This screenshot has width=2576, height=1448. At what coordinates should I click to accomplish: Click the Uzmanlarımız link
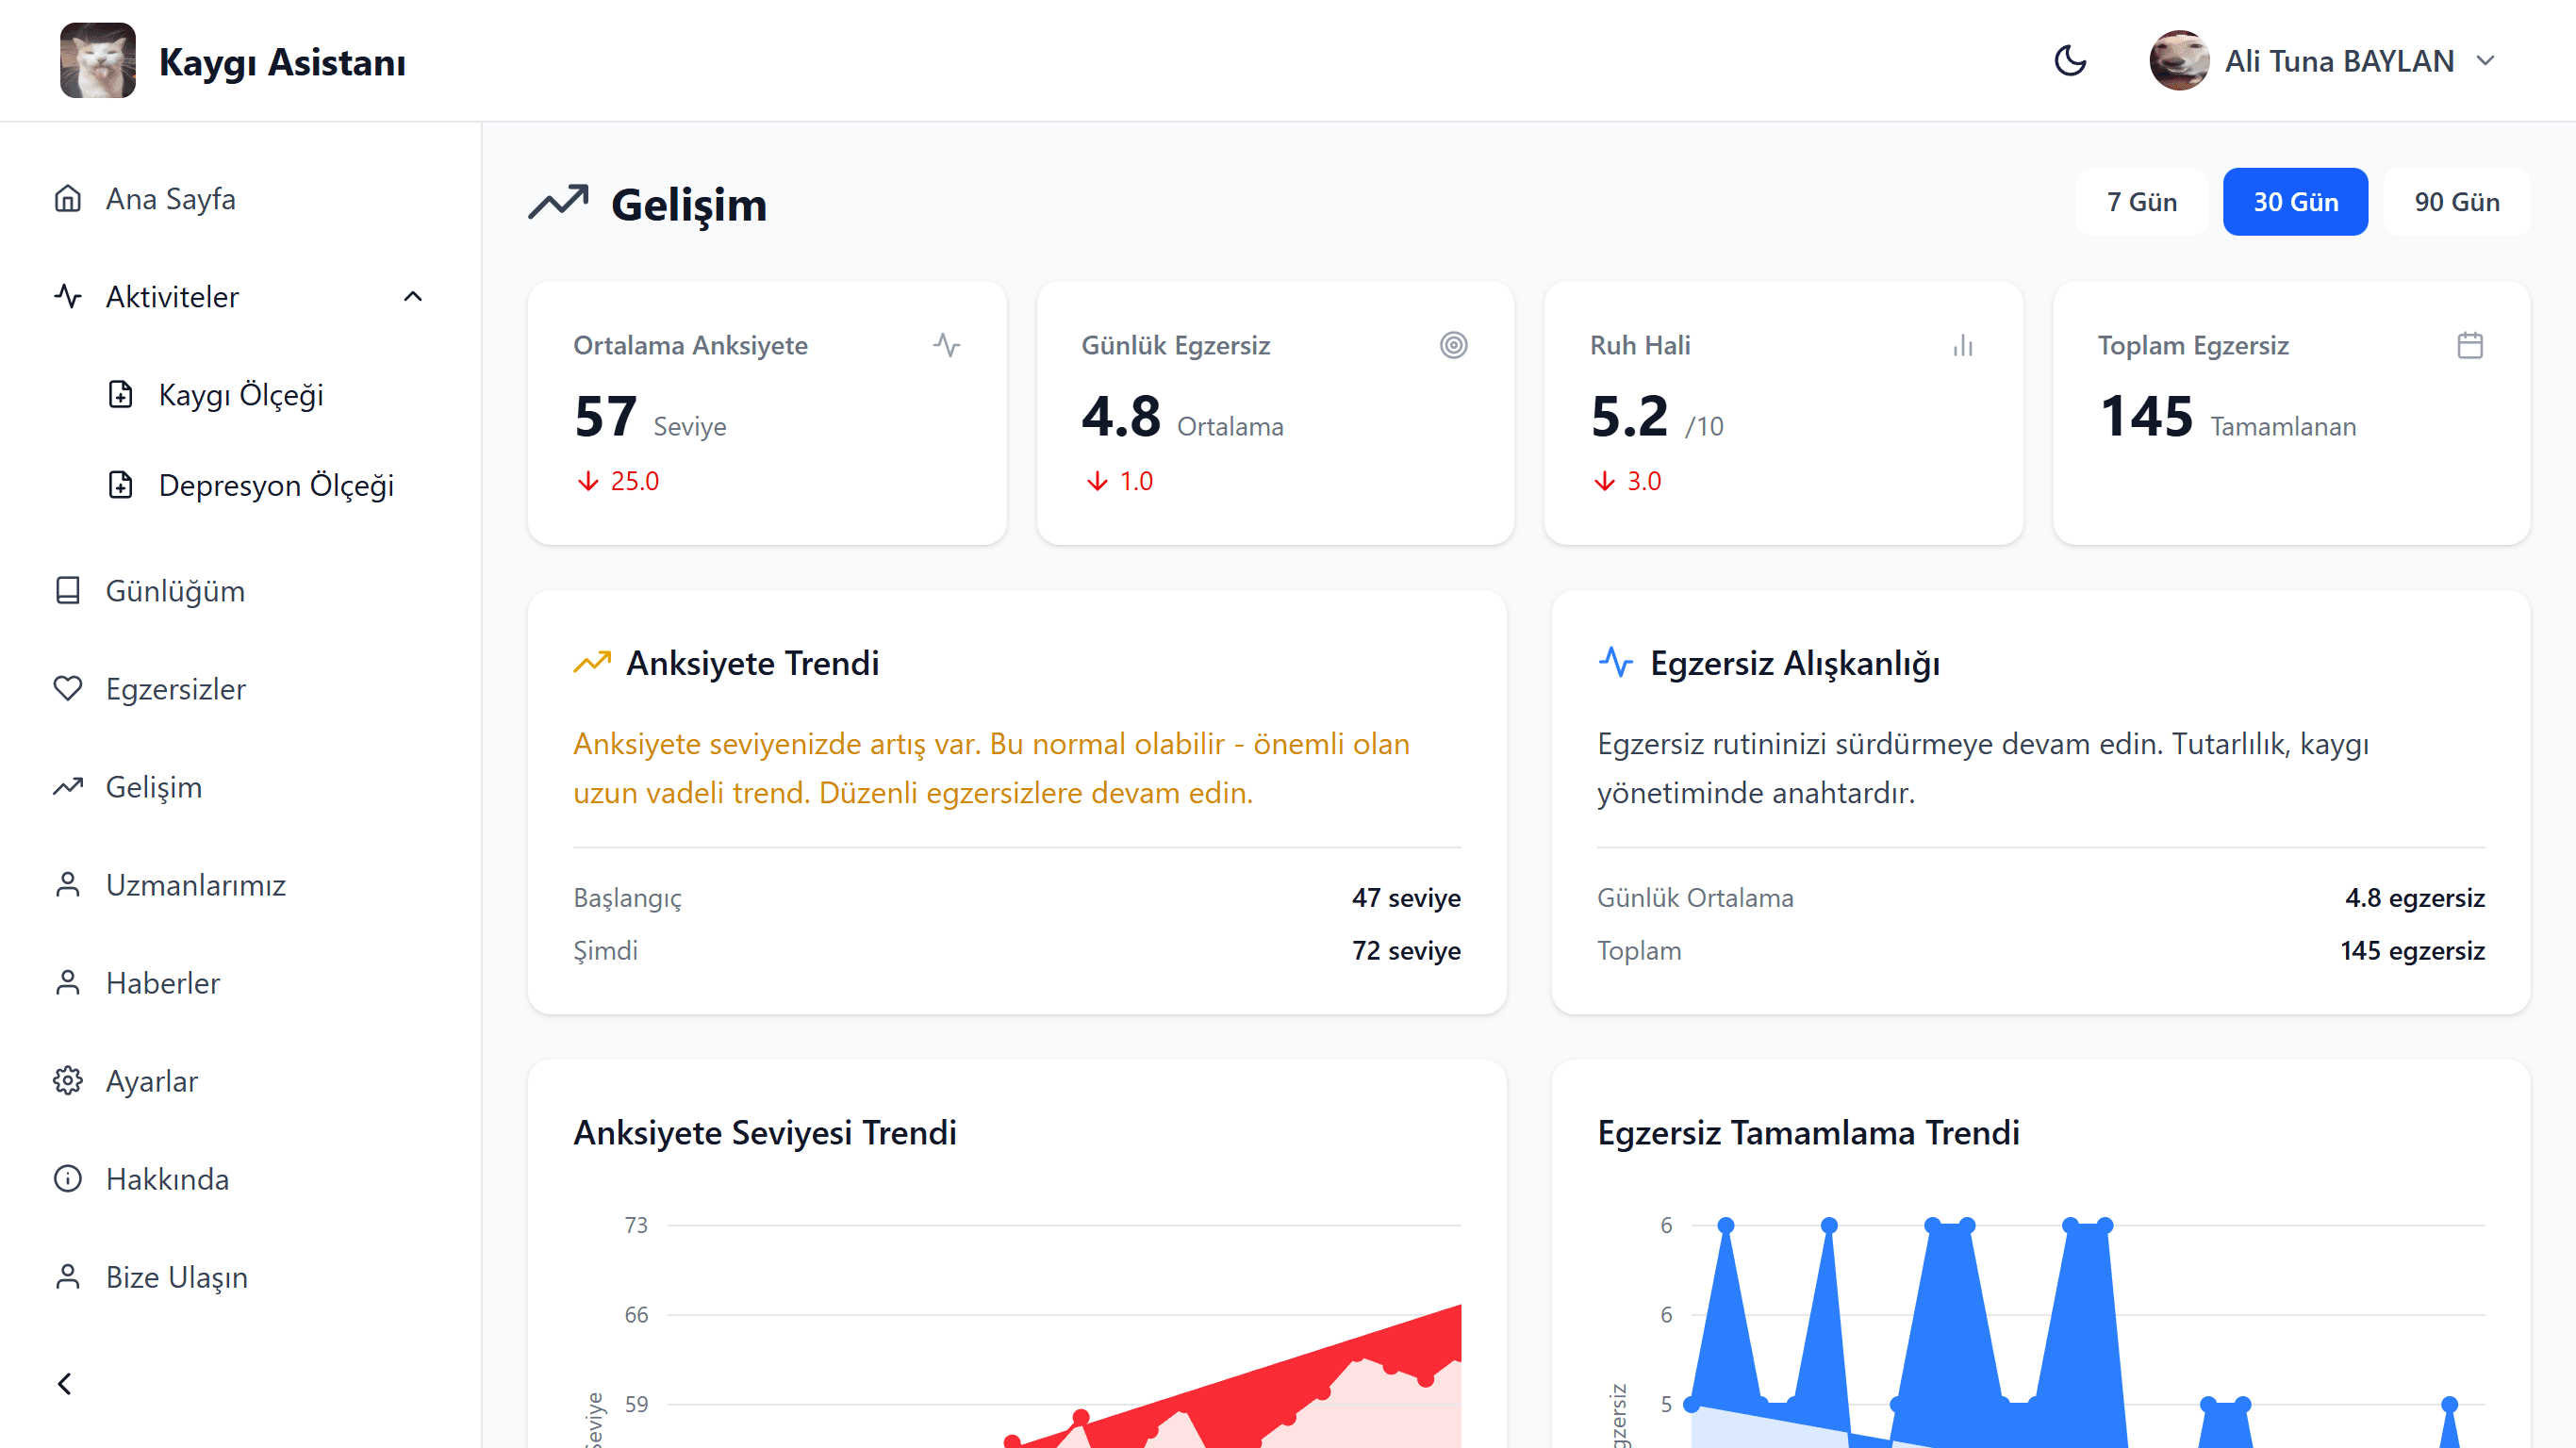coord(195,885)
